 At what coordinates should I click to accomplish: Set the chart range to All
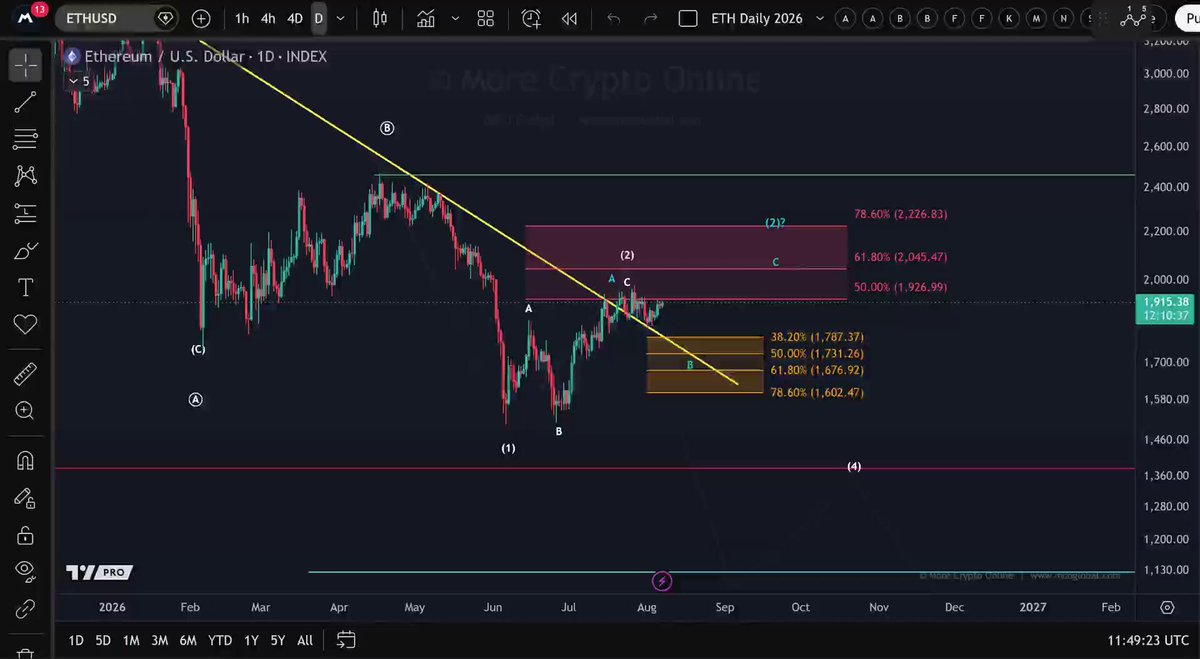coord(305,640)
